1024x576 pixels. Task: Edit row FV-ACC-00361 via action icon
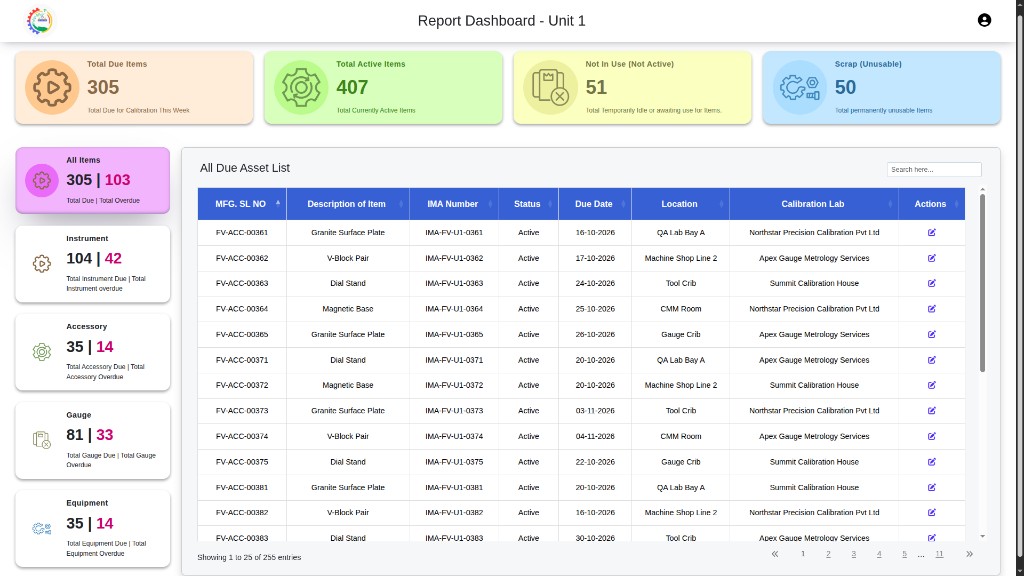coord(932,232)
